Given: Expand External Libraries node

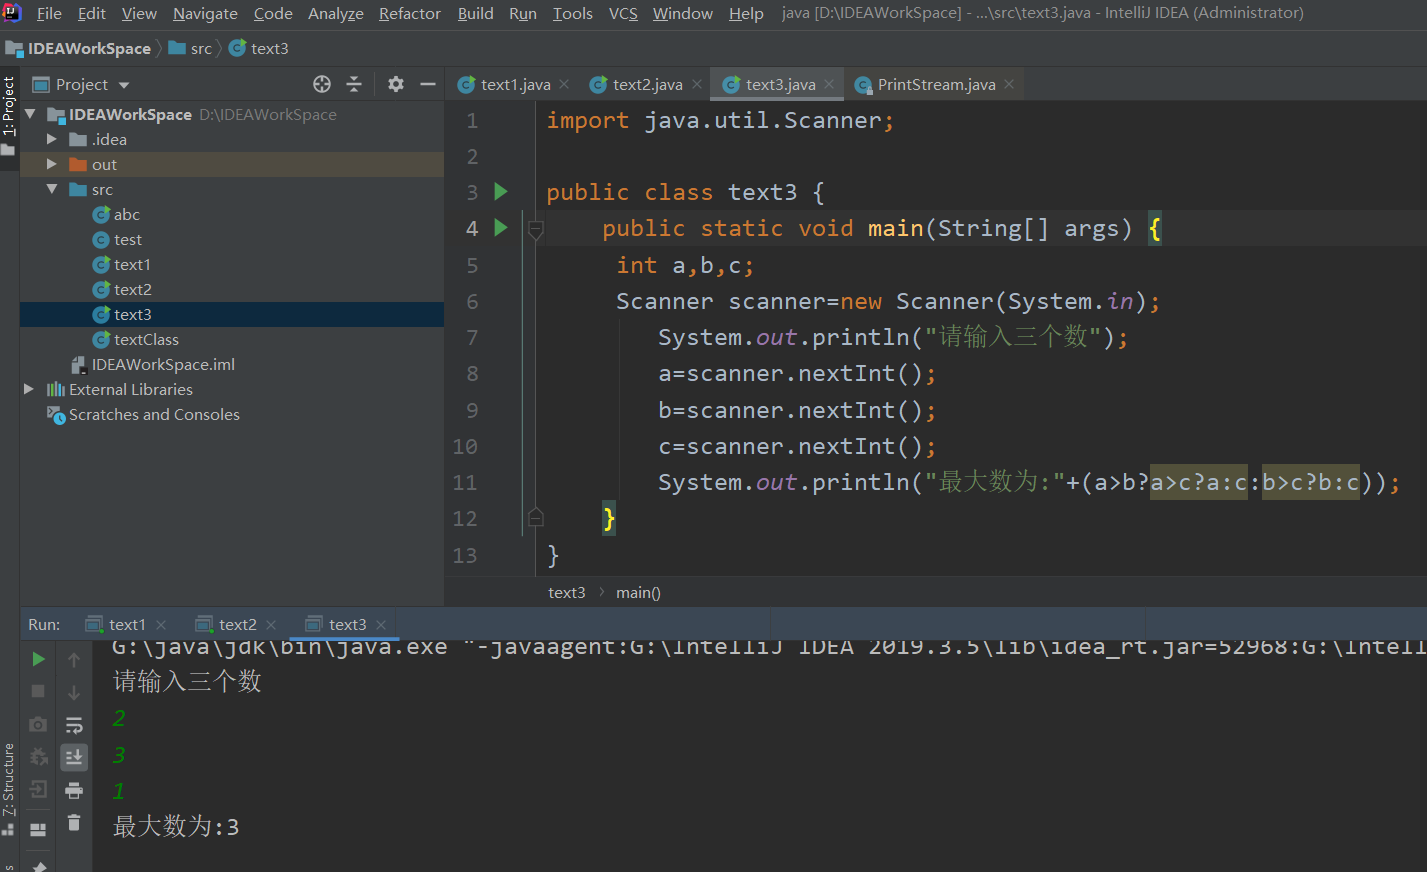Looking at the screenshot, I should 30,389.
